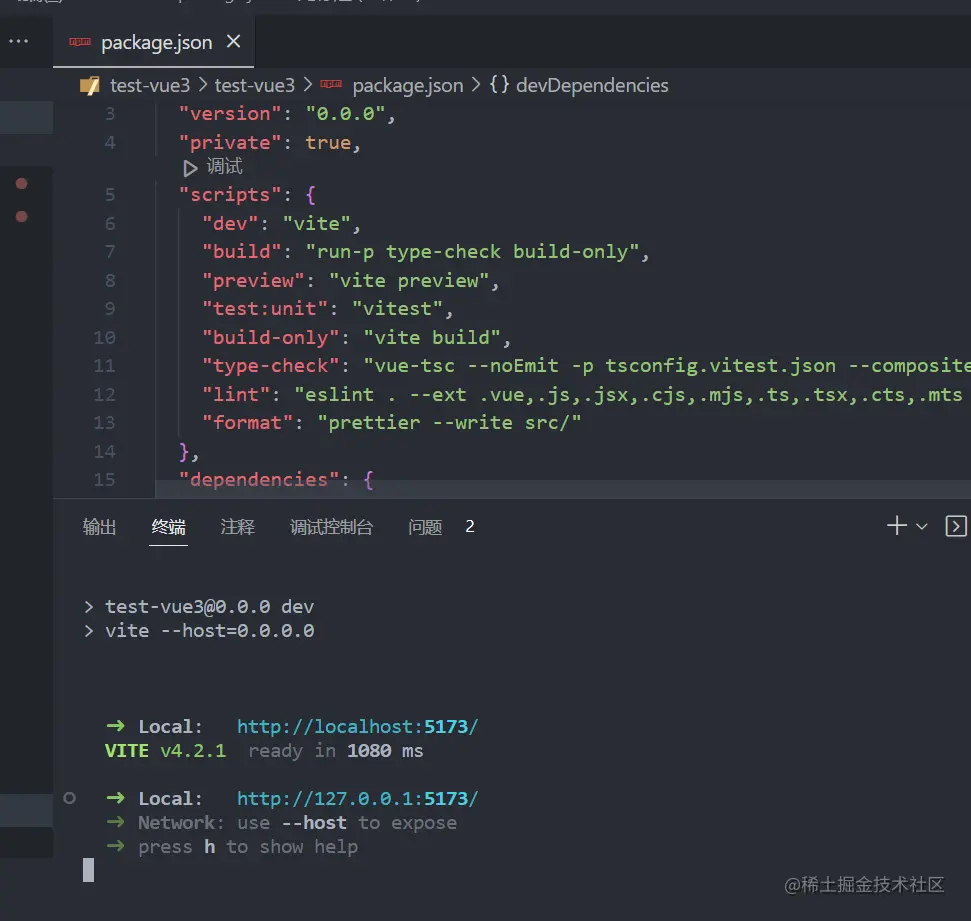Switch to the 调试控制台 panel tab

(332, 527)
